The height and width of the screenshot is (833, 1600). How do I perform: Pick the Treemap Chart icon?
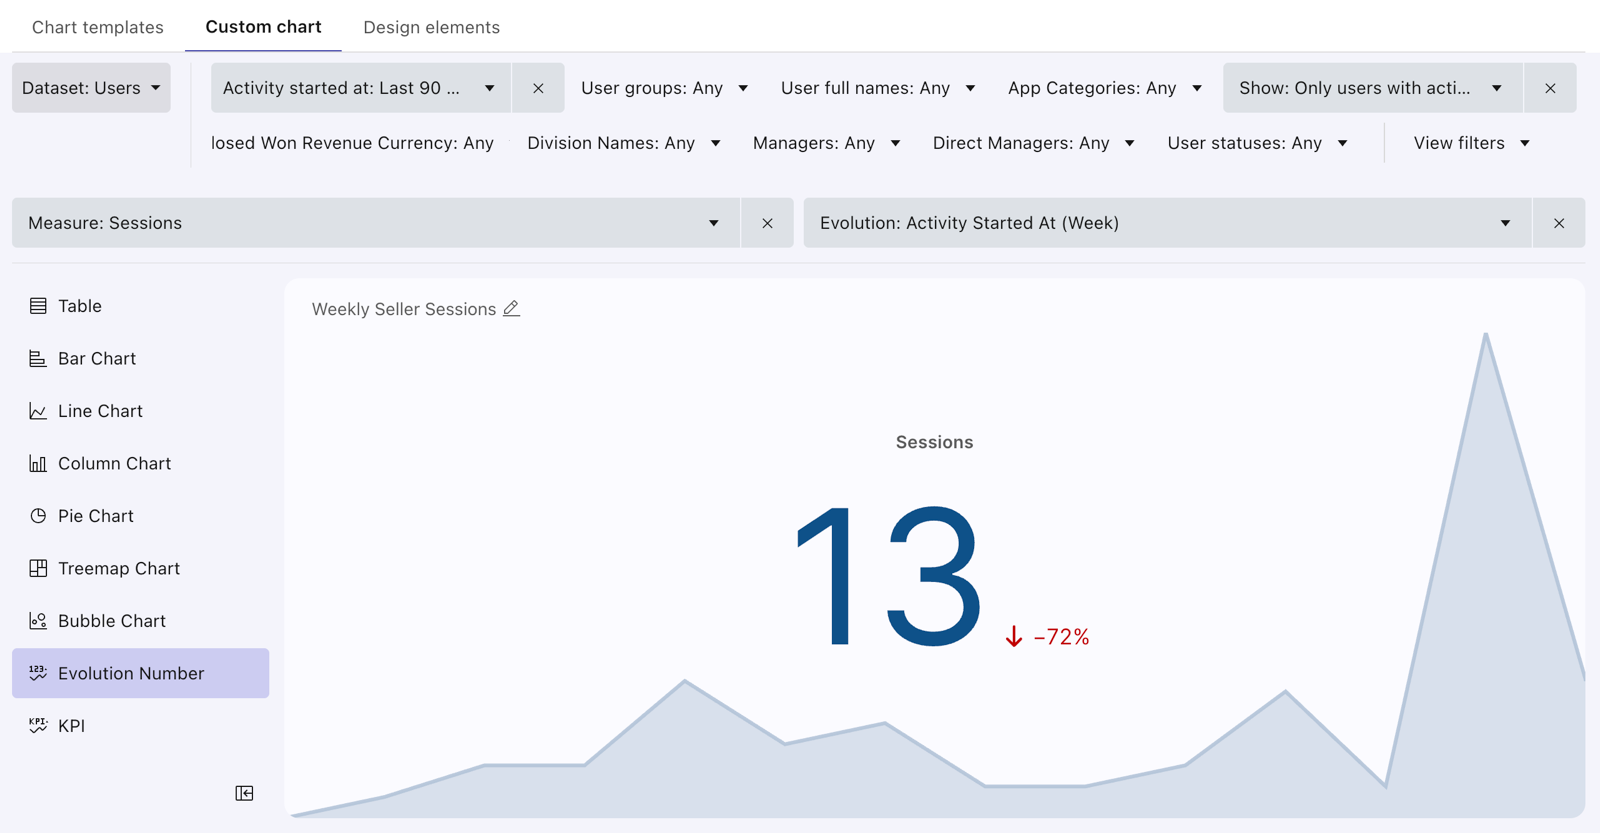pyautogui.click(x=38, y=568)
